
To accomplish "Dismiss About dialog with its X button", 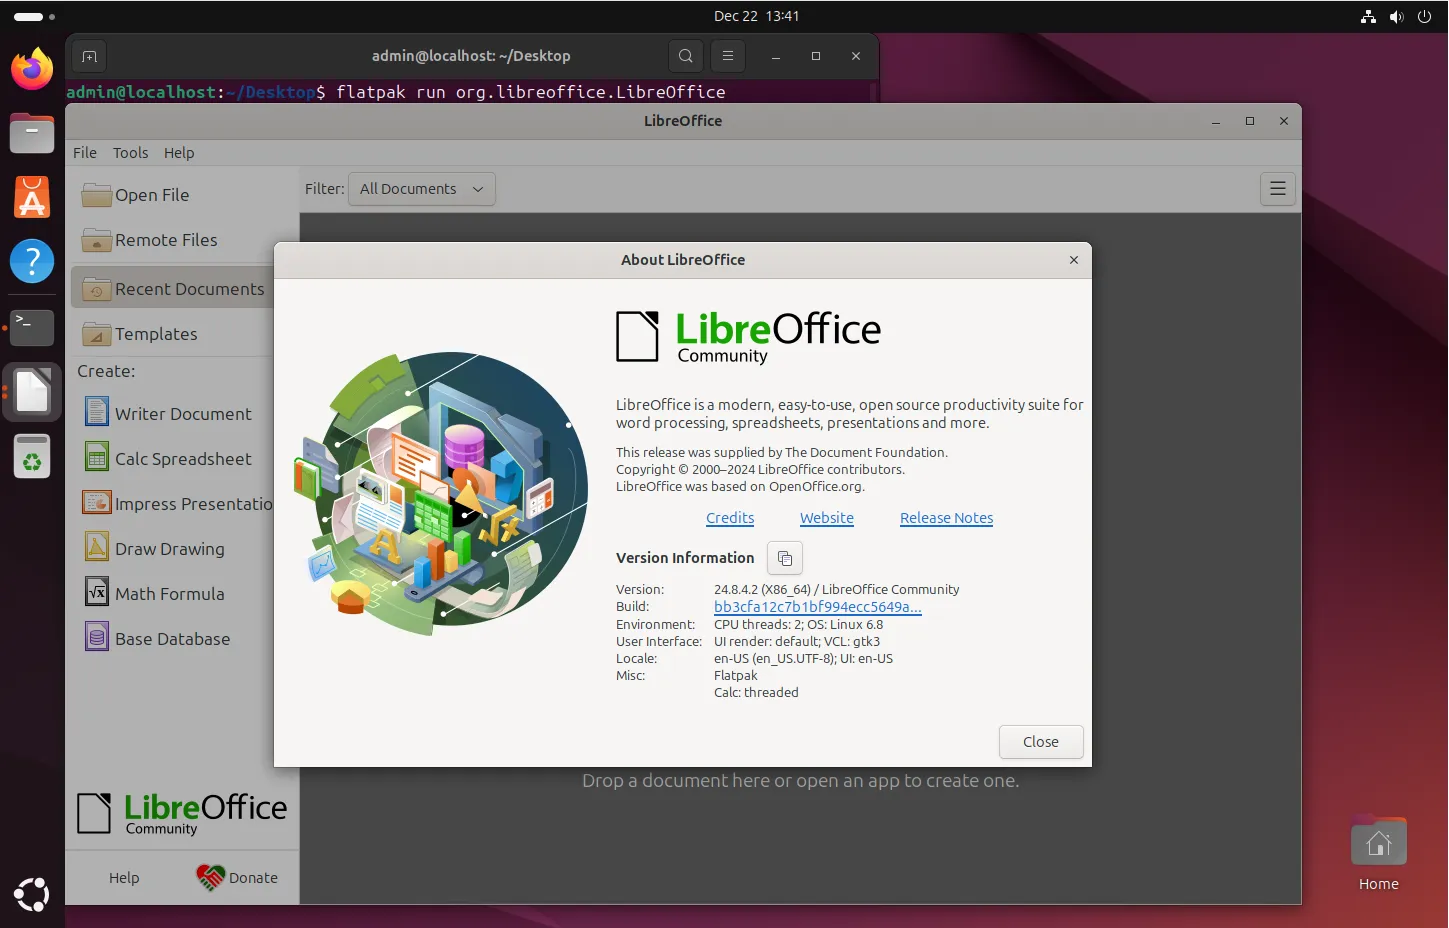I will click(x=1073, y=260).
